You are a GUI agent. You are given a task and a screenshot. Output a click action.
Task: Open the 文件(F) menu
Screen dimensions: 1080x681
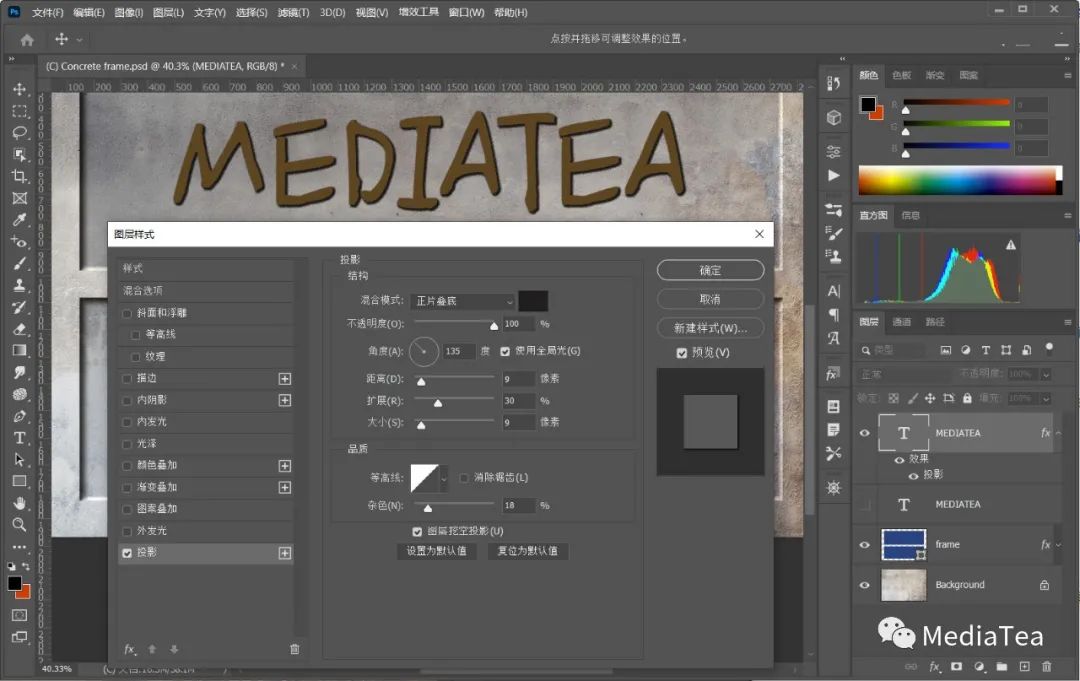pyautogui.click(x=48, y=12)
